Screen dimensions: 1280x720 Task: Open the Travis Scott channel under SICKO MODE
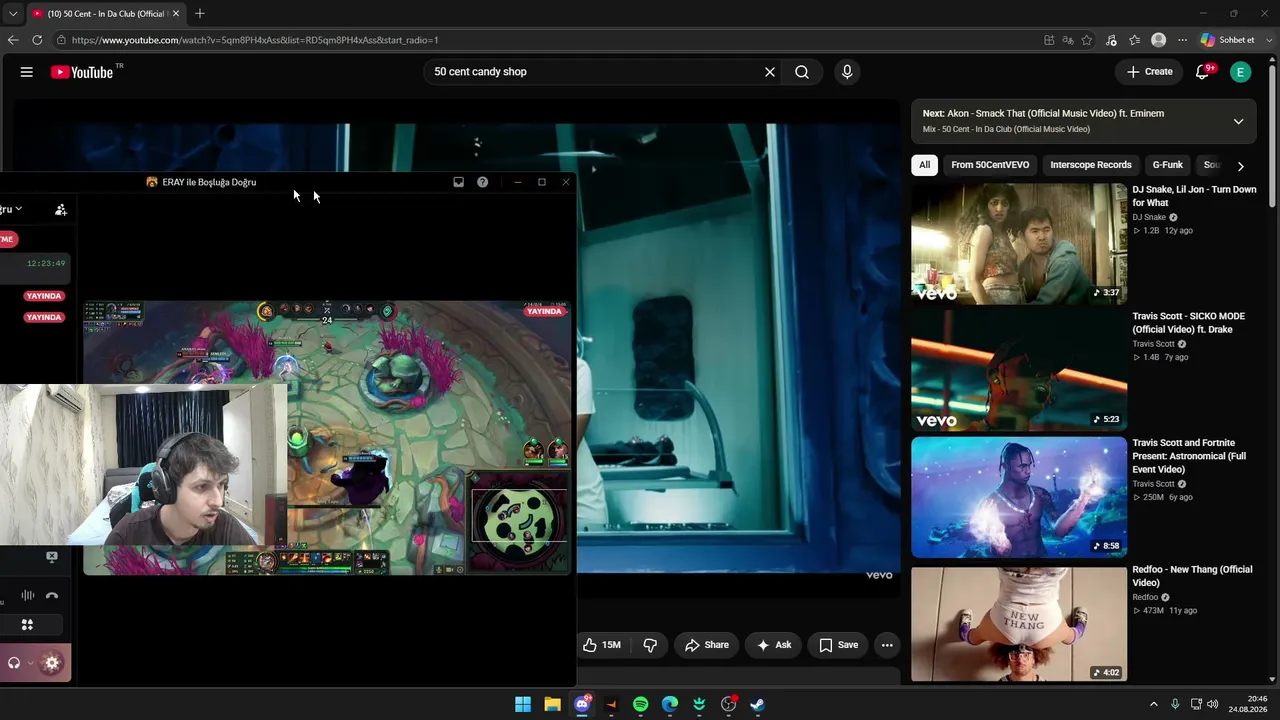tap(1153, 344)
